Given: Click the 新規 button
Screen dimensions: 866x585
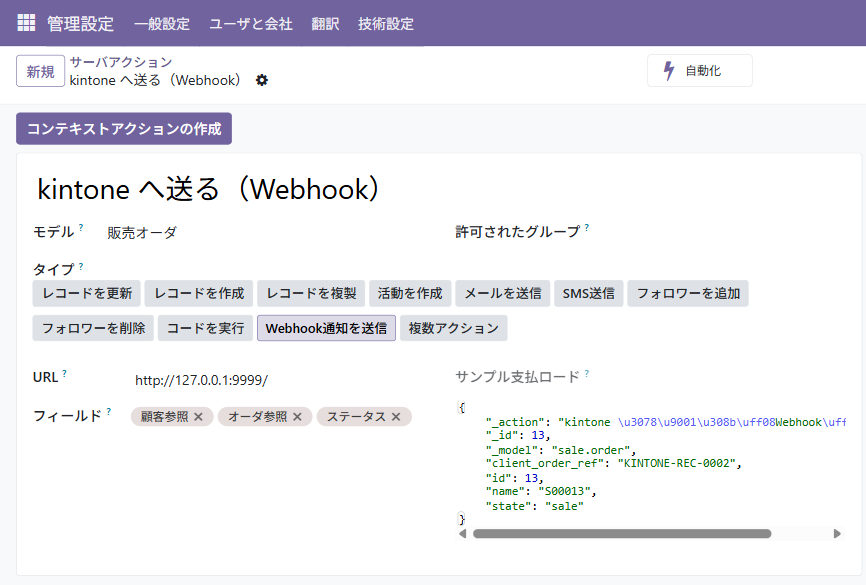Looking at the screenshot, I should point(40,71).
